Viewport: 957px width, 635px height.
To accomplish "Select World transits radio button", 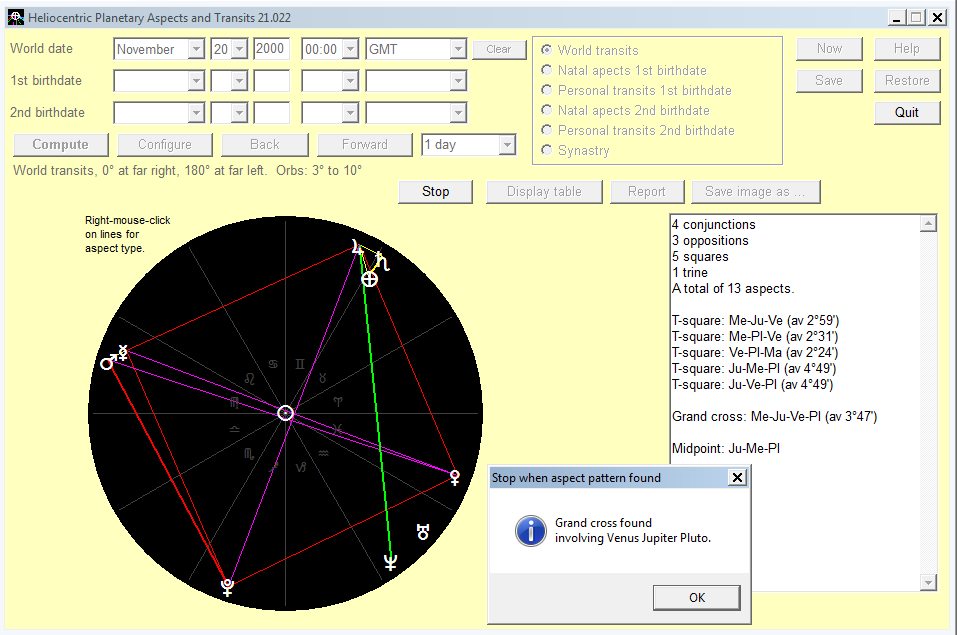I will 547,49.
